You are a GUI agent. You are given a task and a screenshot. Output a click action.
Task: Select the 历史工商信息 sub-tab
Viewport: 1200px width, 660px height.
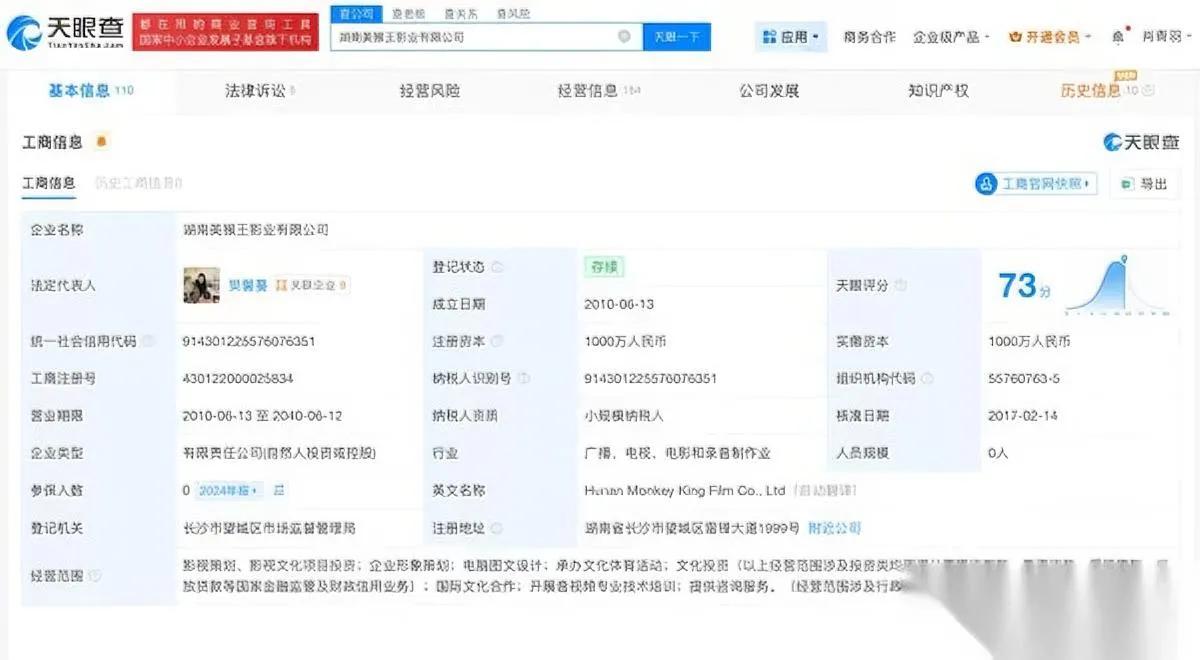(138, 183)
